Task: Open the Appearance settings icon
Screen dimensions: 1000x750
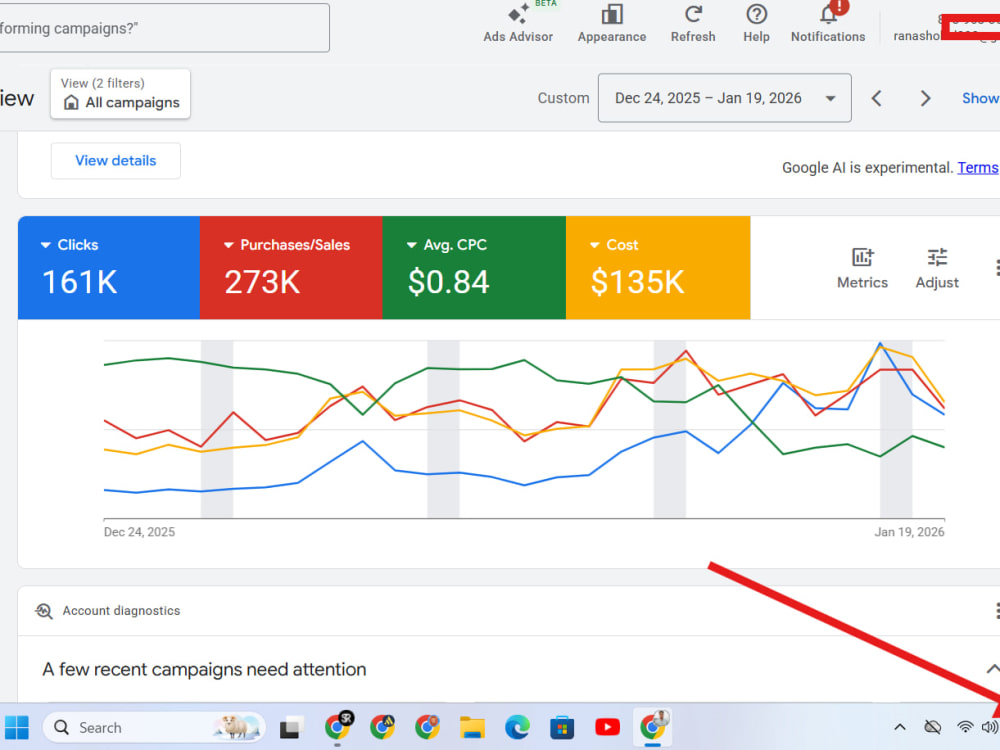Action: (x=612, y=24)
